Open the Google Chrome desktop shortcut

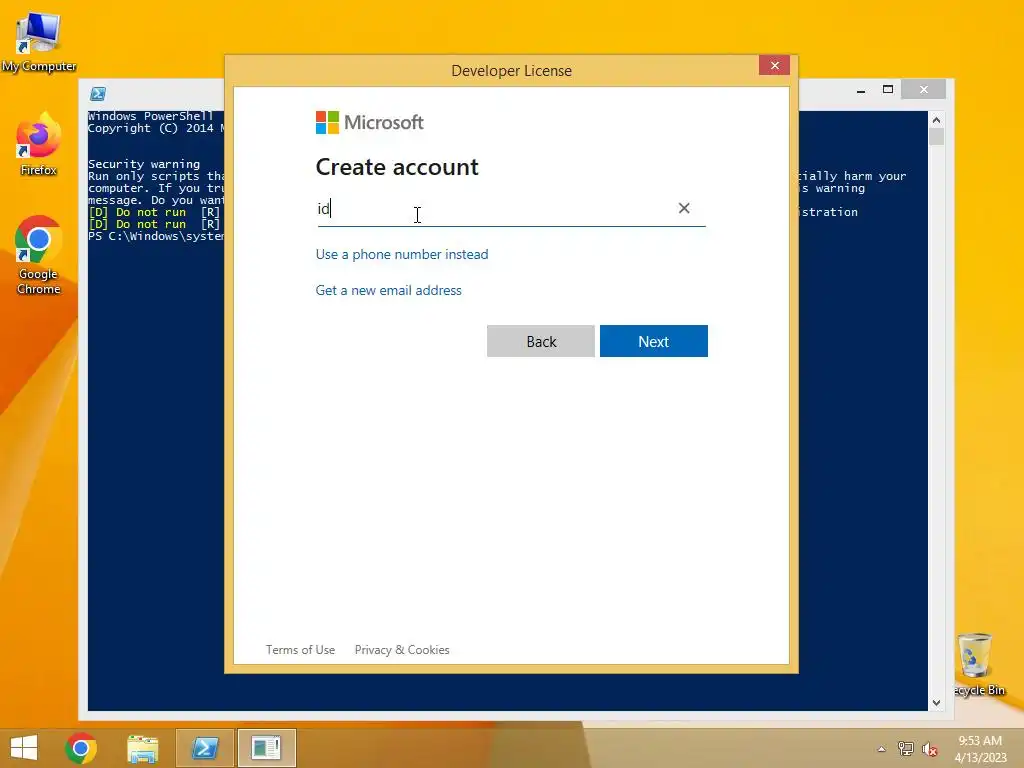point(39,255)
